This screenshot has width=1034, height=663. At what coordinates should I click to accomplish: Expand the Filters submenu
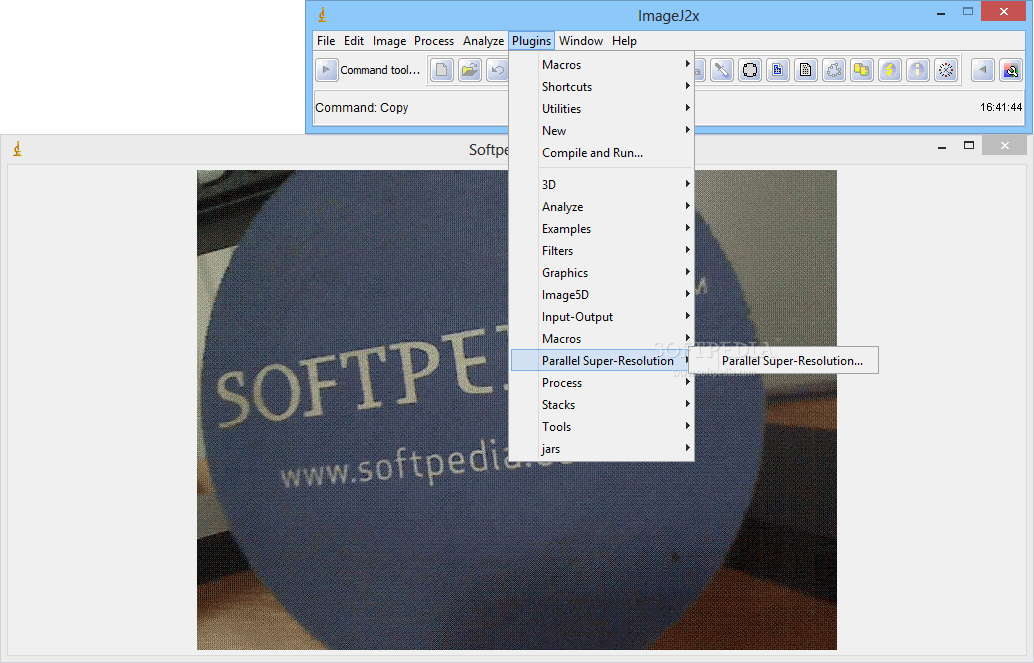pos(601,251)
